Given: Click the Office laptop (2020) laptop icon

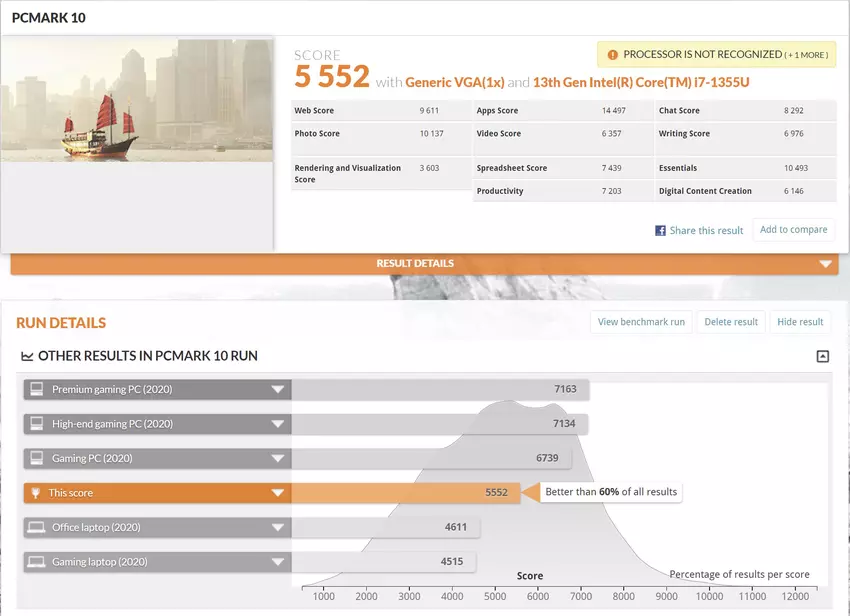Looking at the screenshot, I should tap(37, 527).
